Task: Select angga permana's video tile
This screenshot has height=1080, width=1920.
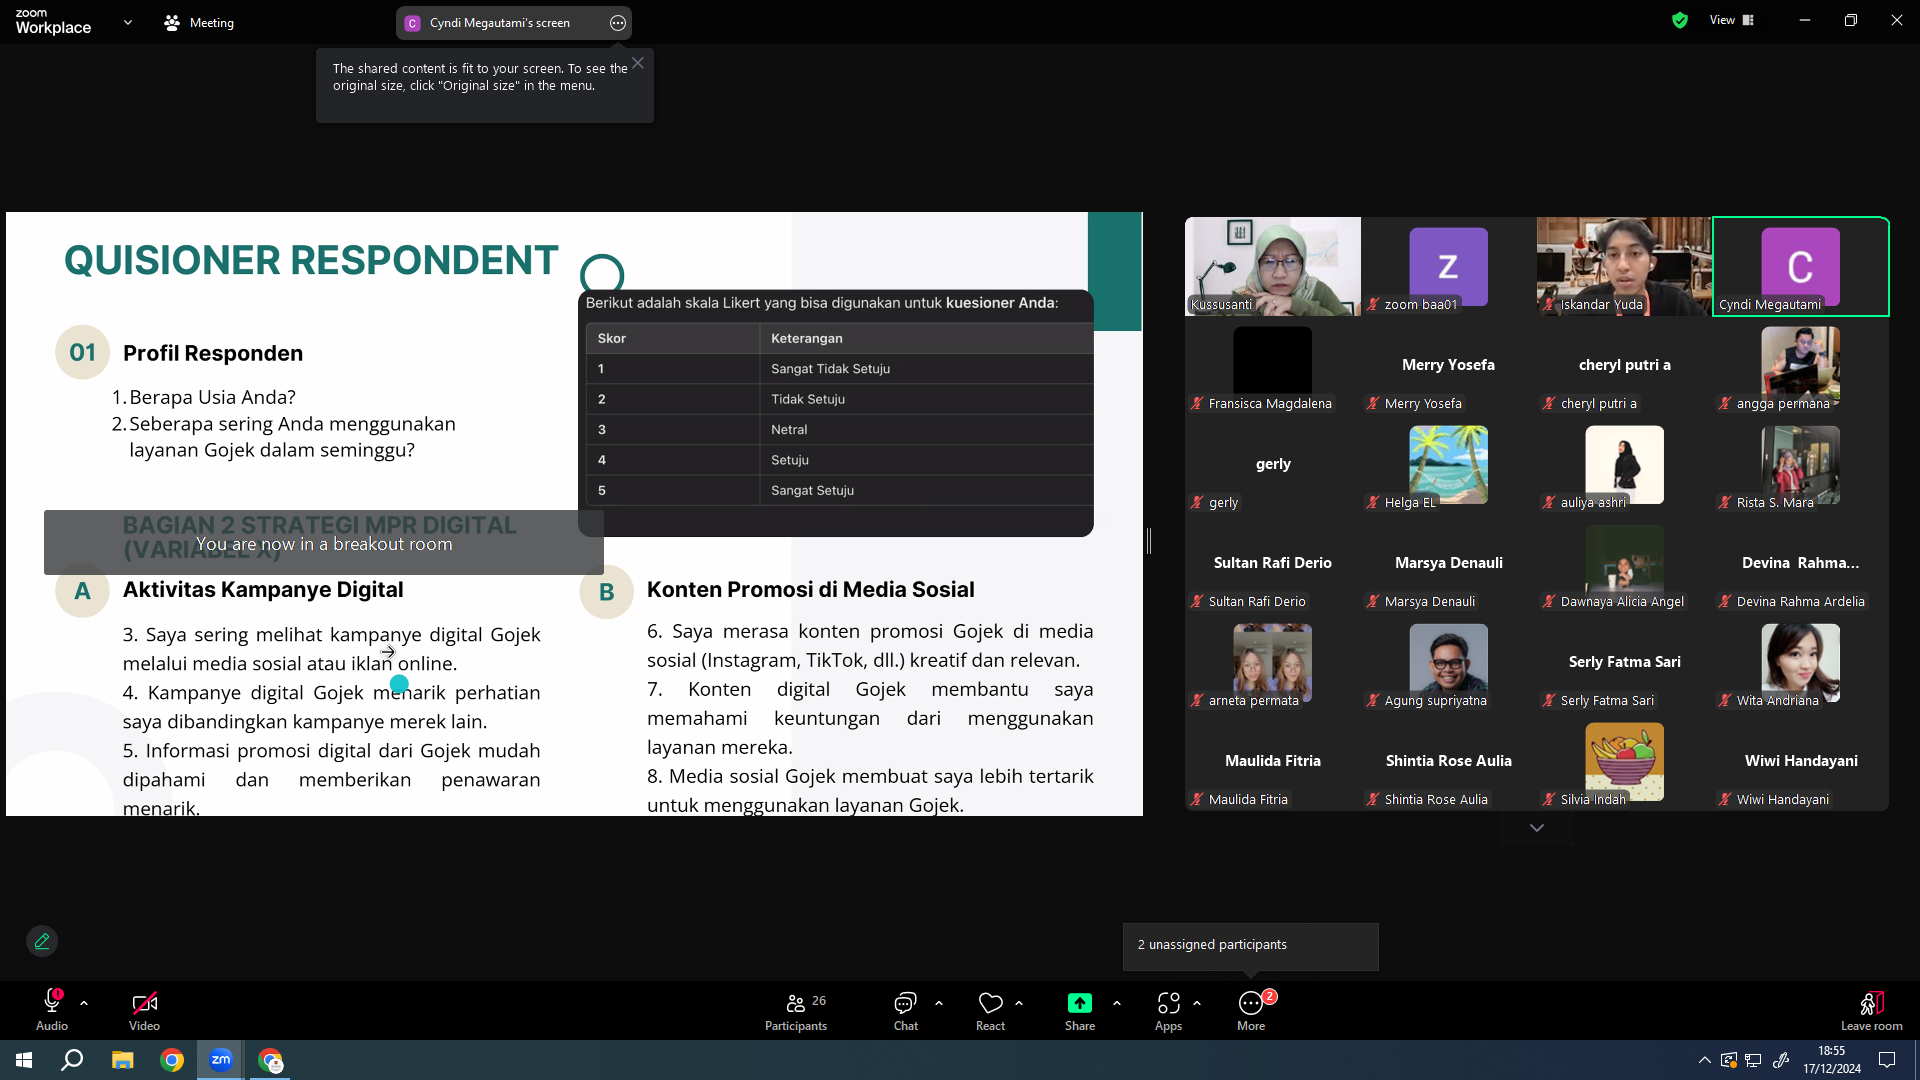Action: [x=1801, y=365]
